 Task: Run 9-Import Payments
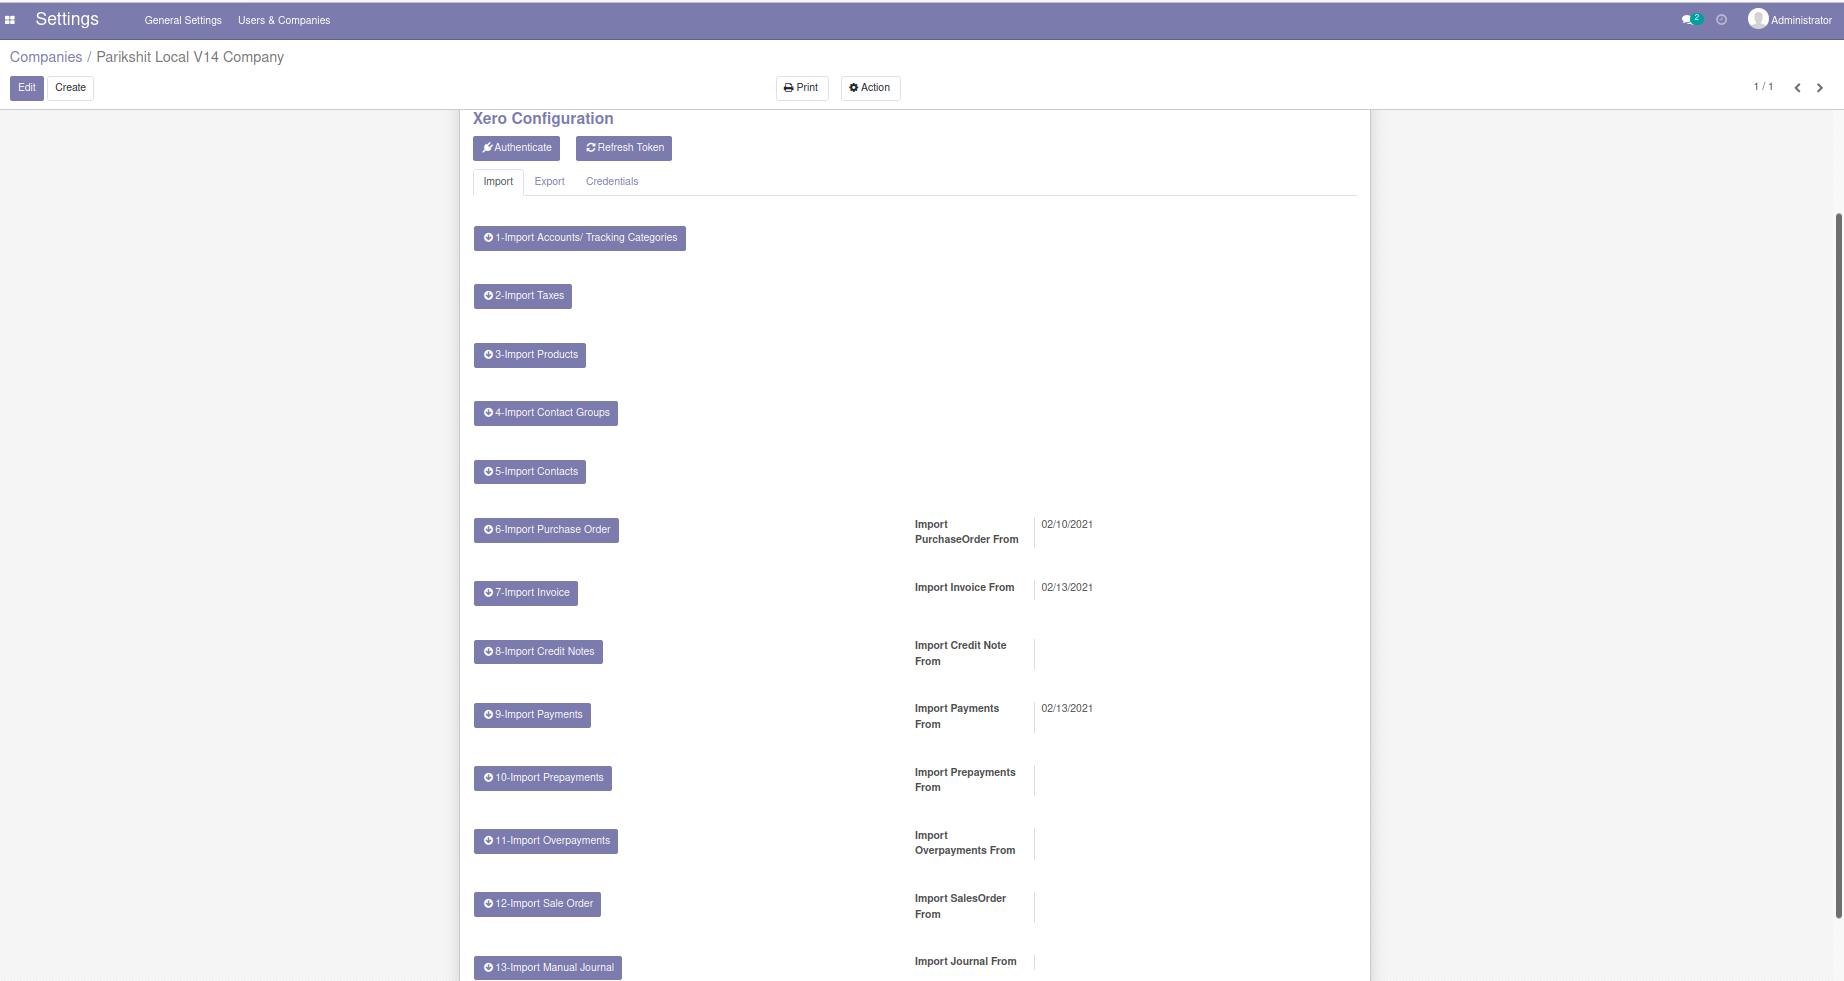tap(532, 715)
